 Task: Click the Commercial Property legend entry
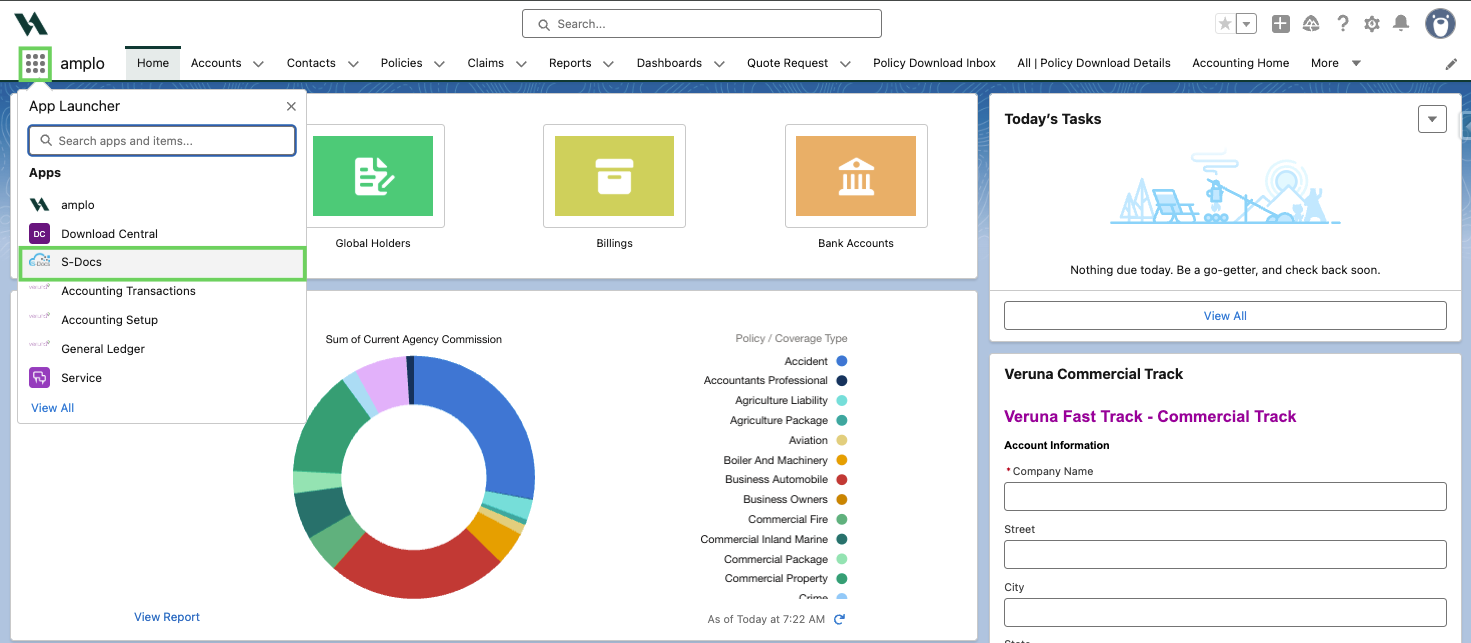[x=786, y=578]
